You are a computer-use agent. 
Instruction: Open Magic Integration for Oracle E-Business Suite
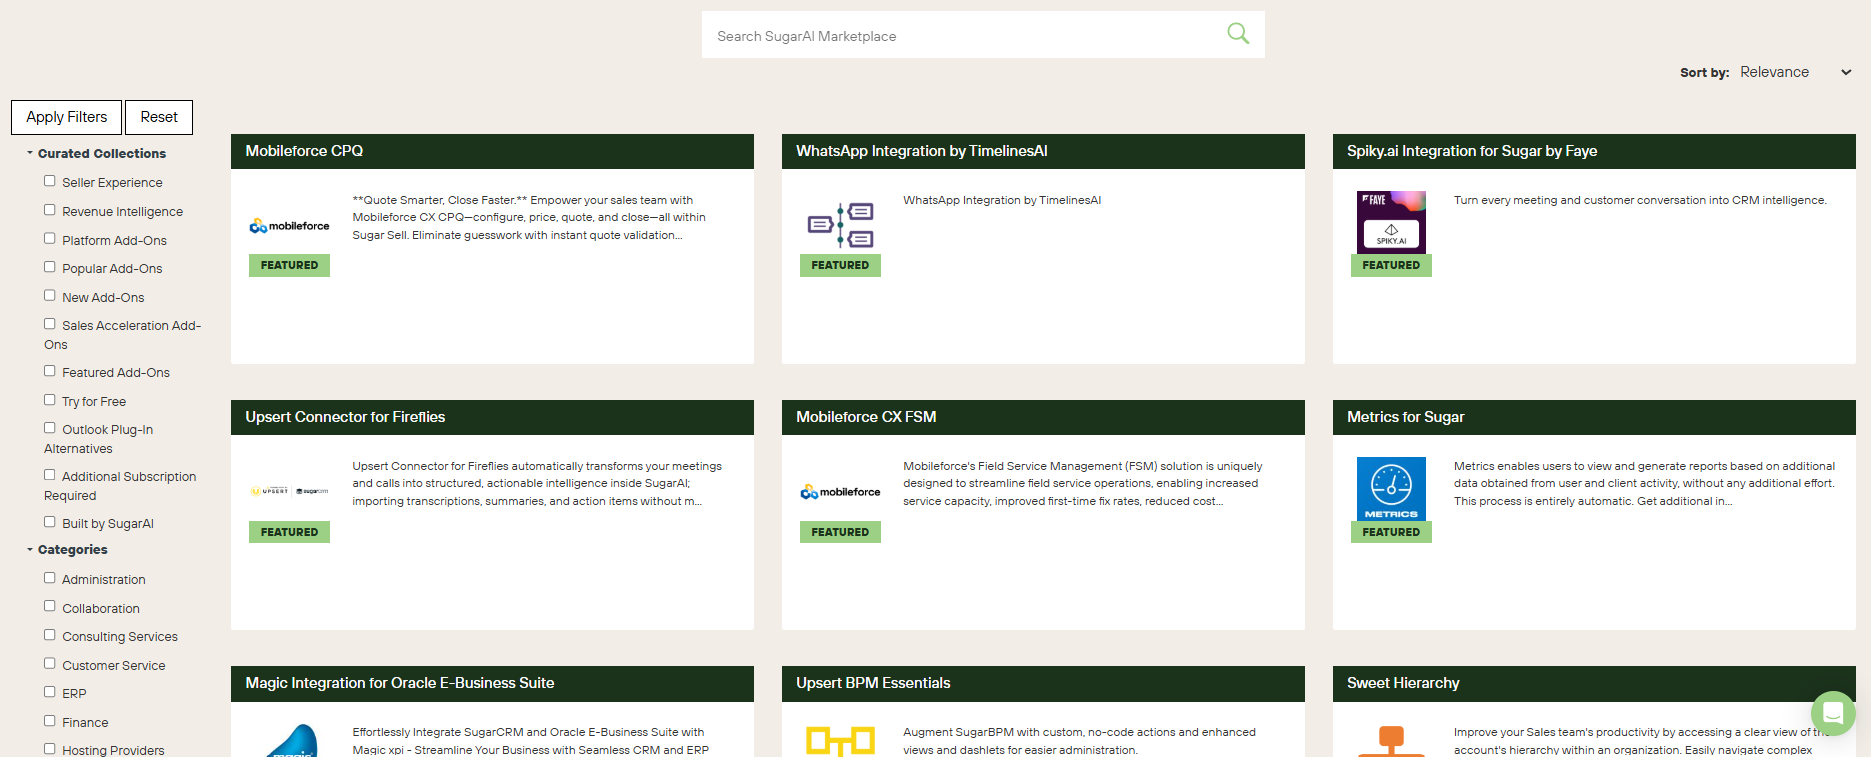click(x=400, y=683)
